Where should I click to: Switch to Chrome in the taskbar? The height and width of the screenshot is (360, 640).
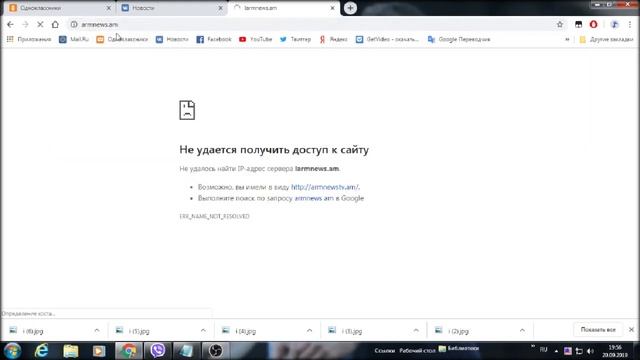(129, 351)
